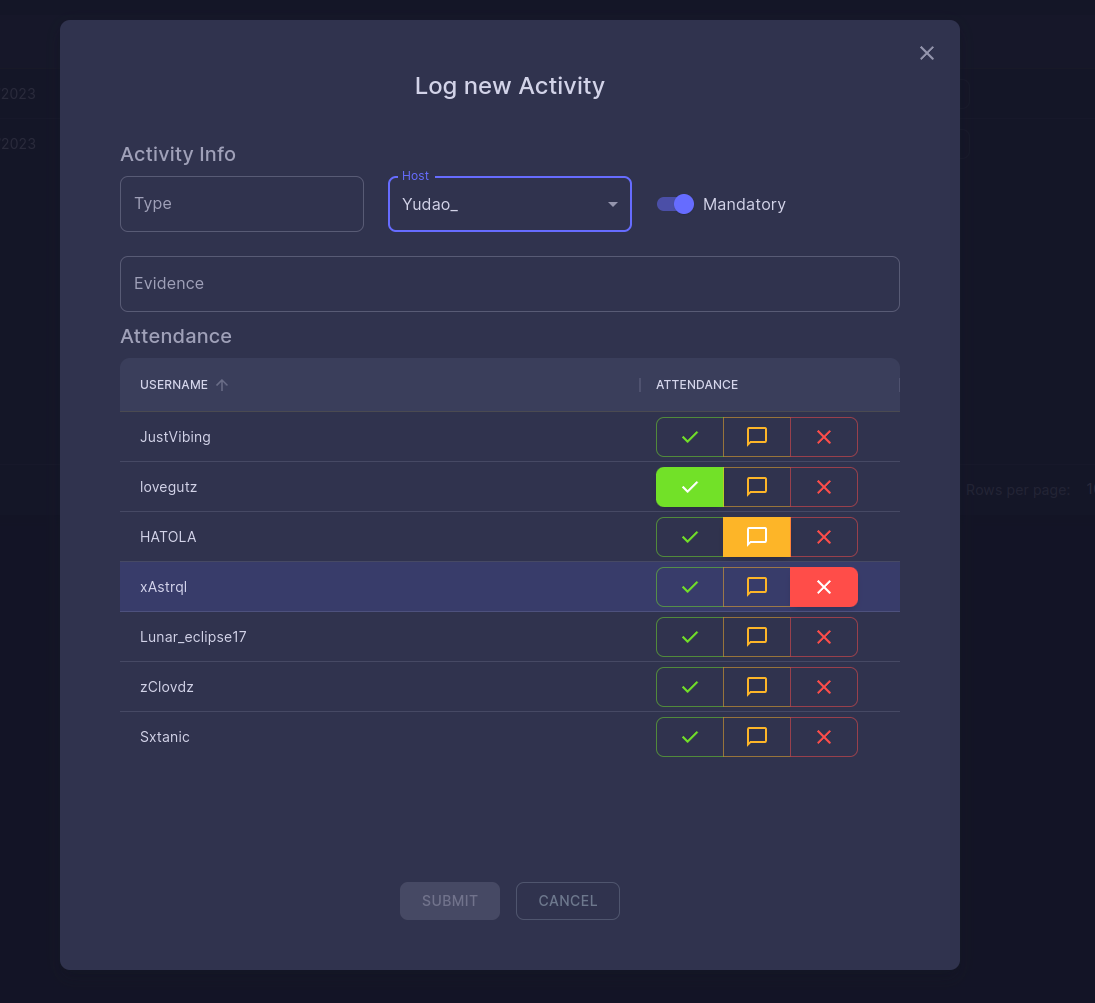Click CANCEL to dismiss the dialog
The height and width of the screenshot is (1003, 1095).
tap(567, 900)
